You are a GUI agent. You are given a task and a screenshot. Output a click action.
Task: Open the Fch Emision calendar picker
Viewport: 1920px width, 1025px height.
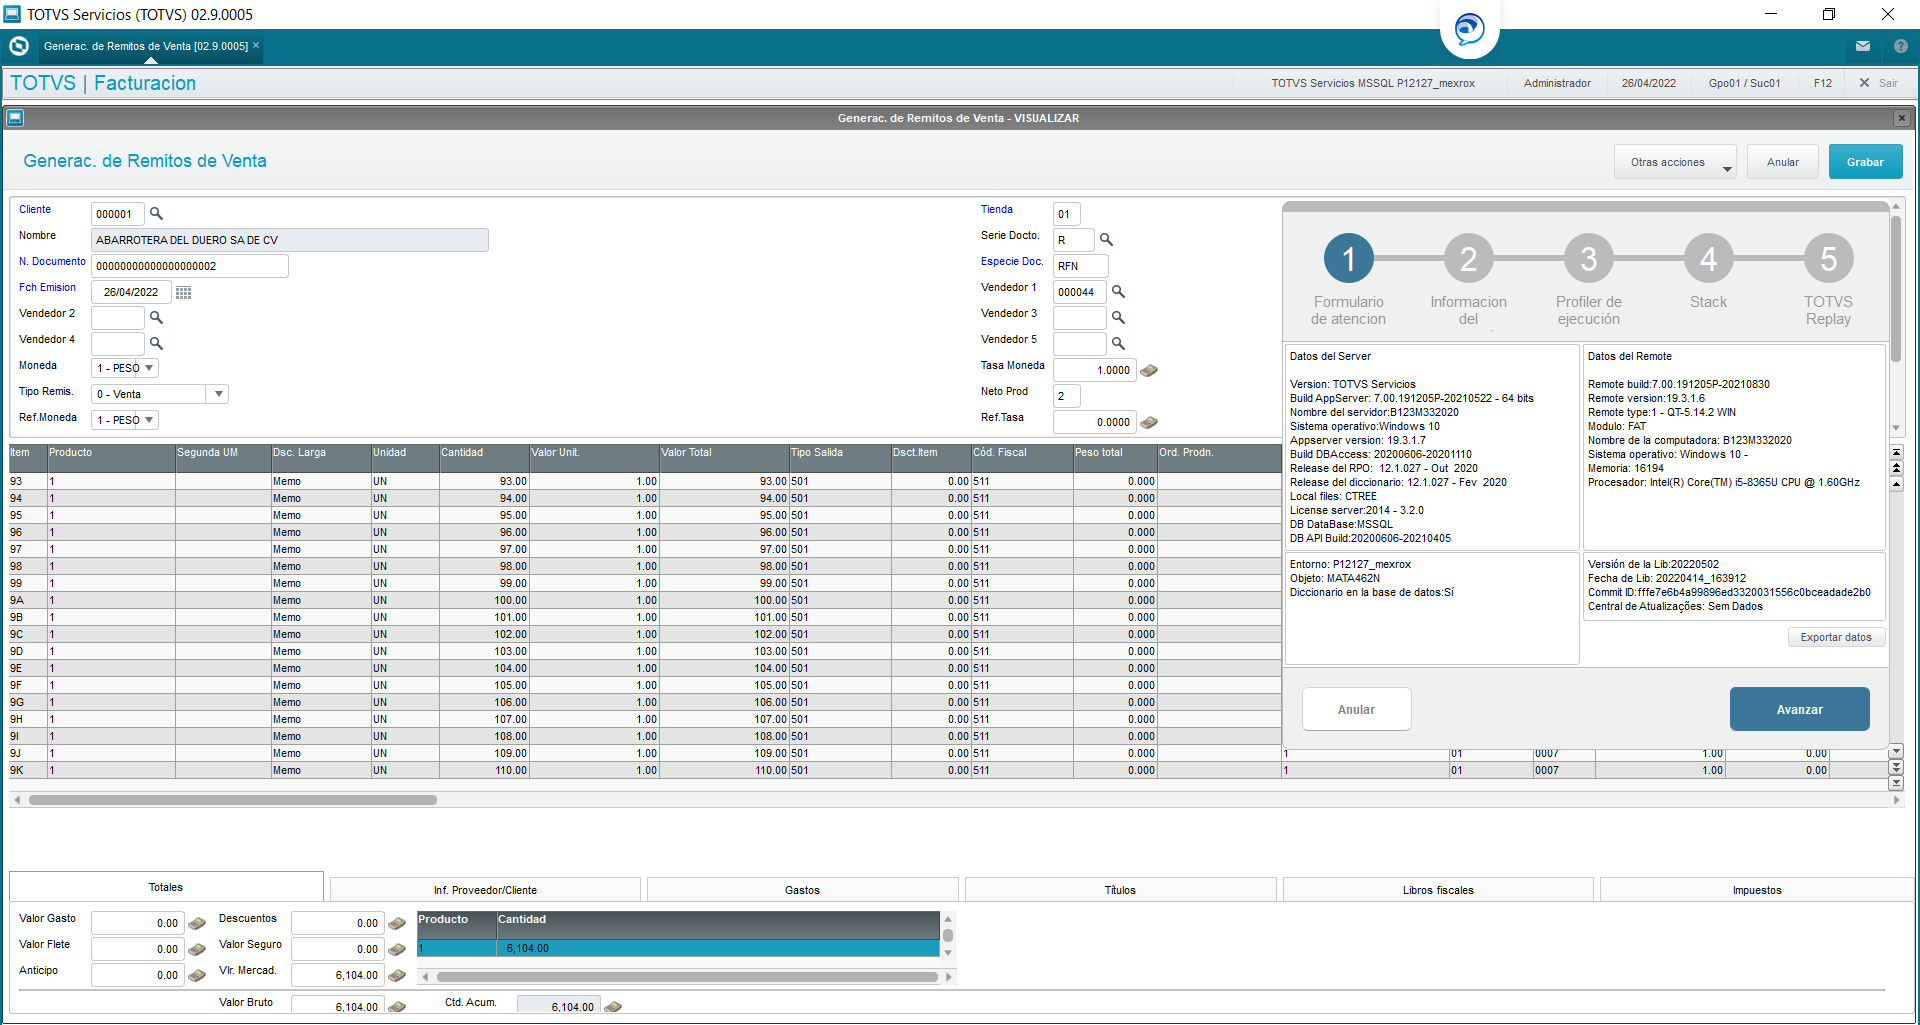pyautogui.click(x=183, y=293)
